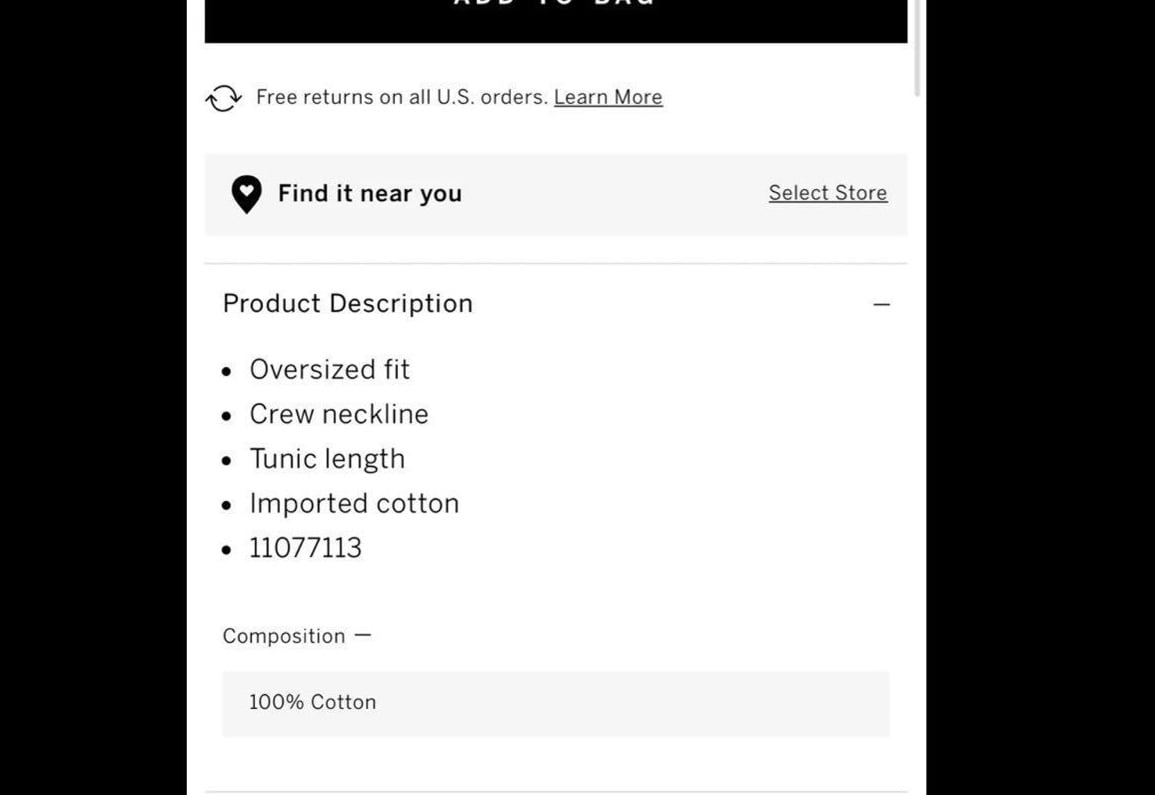This screenshot has width=1155, height=795.
Task: Click the Oversized fit text
Action: [x=329, y=369]
